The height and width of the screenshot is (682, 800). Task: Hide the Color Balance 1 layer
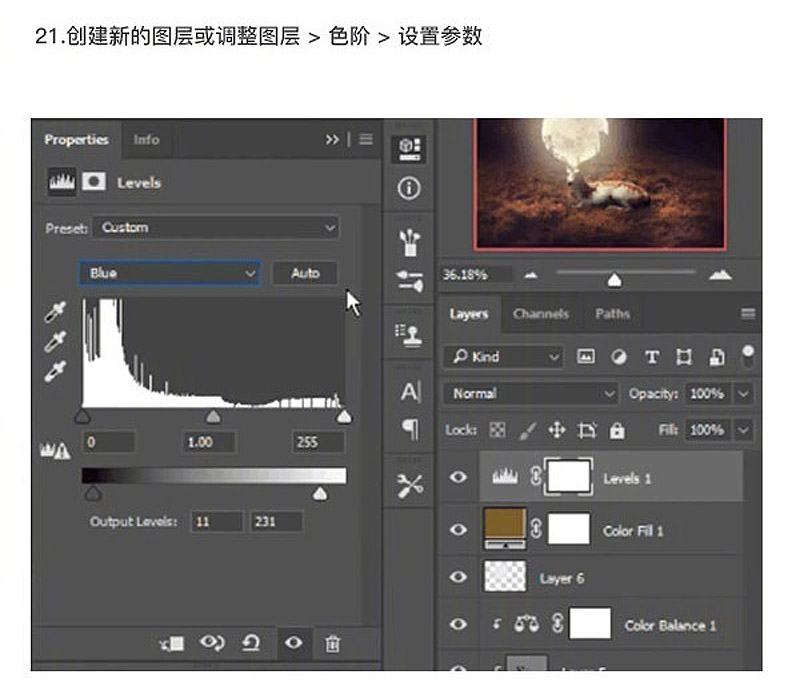458,624
